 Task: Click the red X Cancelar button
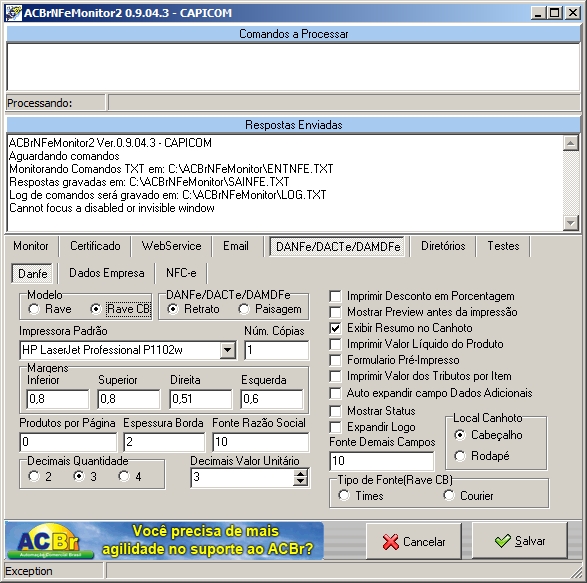click(x=414, y=541)
